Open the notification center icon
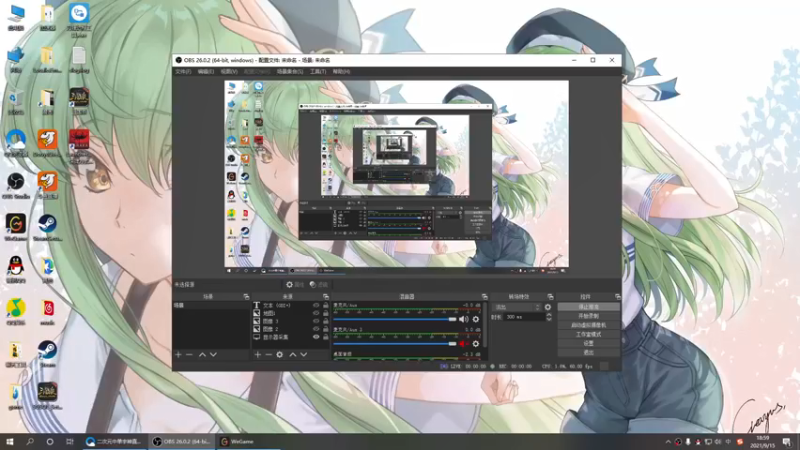Image resolution: width=800 pixels, height=450 pixels. click(x=787, y=442)
